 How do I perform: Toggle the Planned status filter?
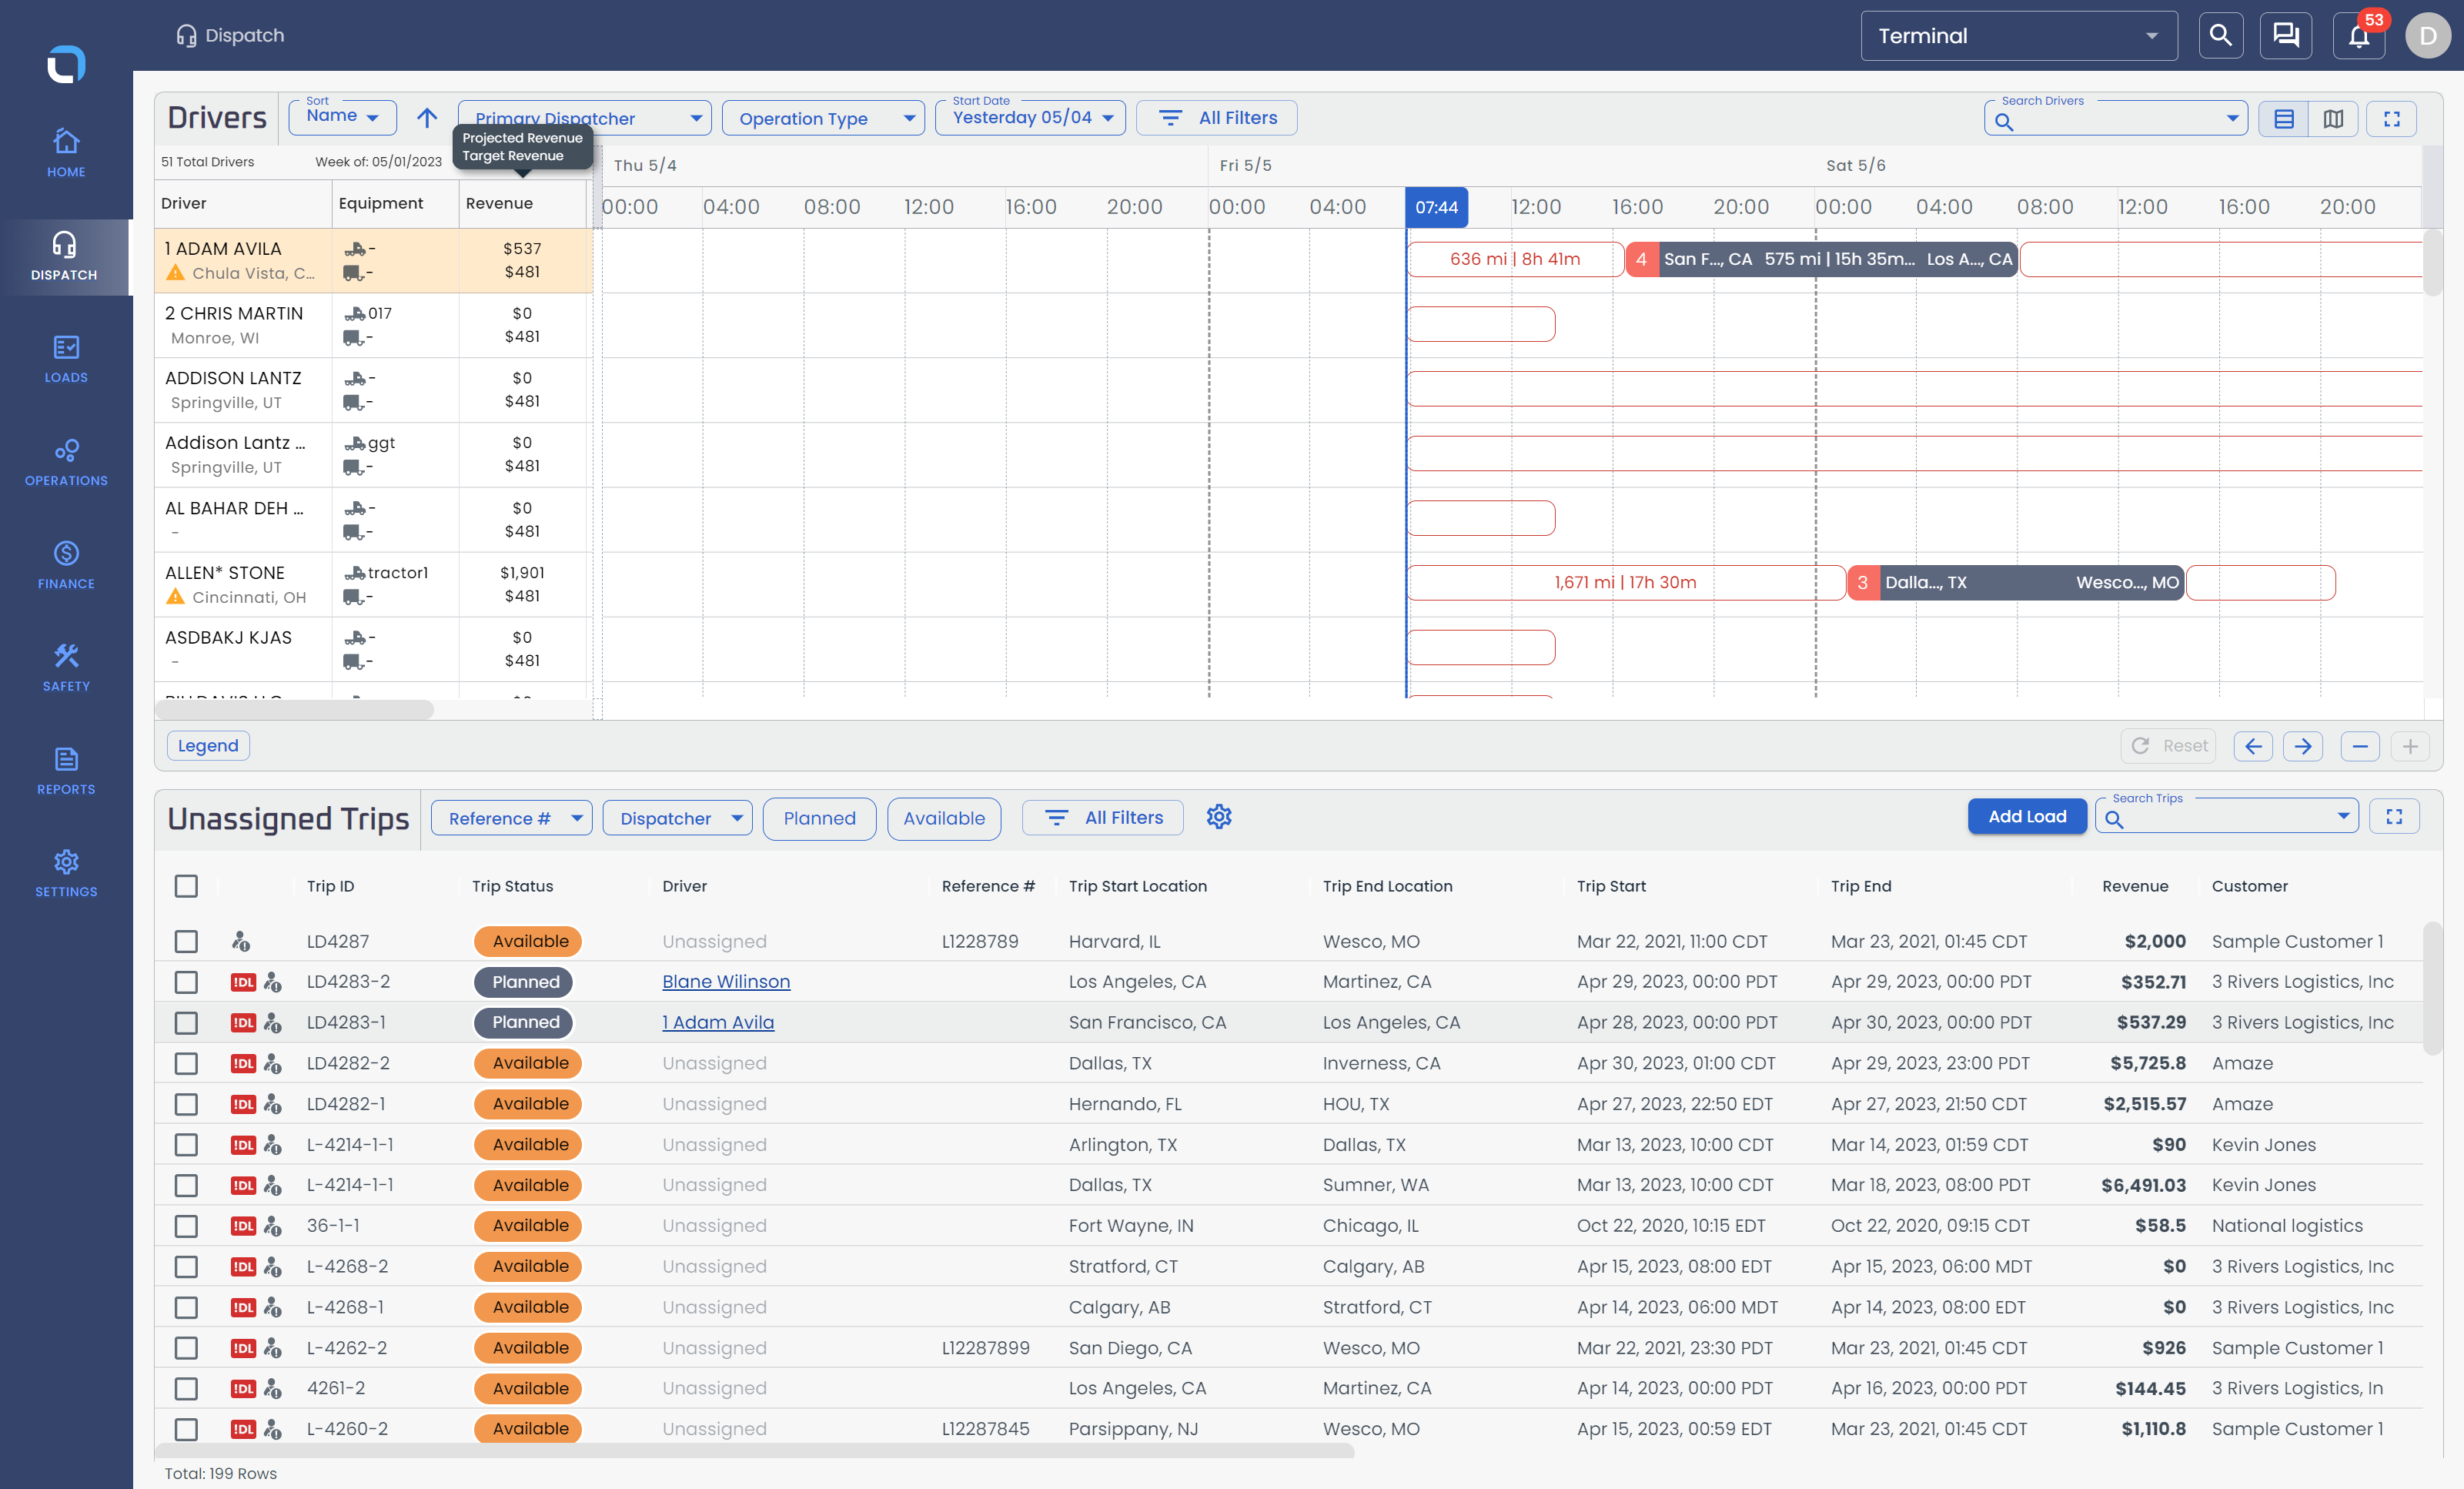tap(819, 818)
